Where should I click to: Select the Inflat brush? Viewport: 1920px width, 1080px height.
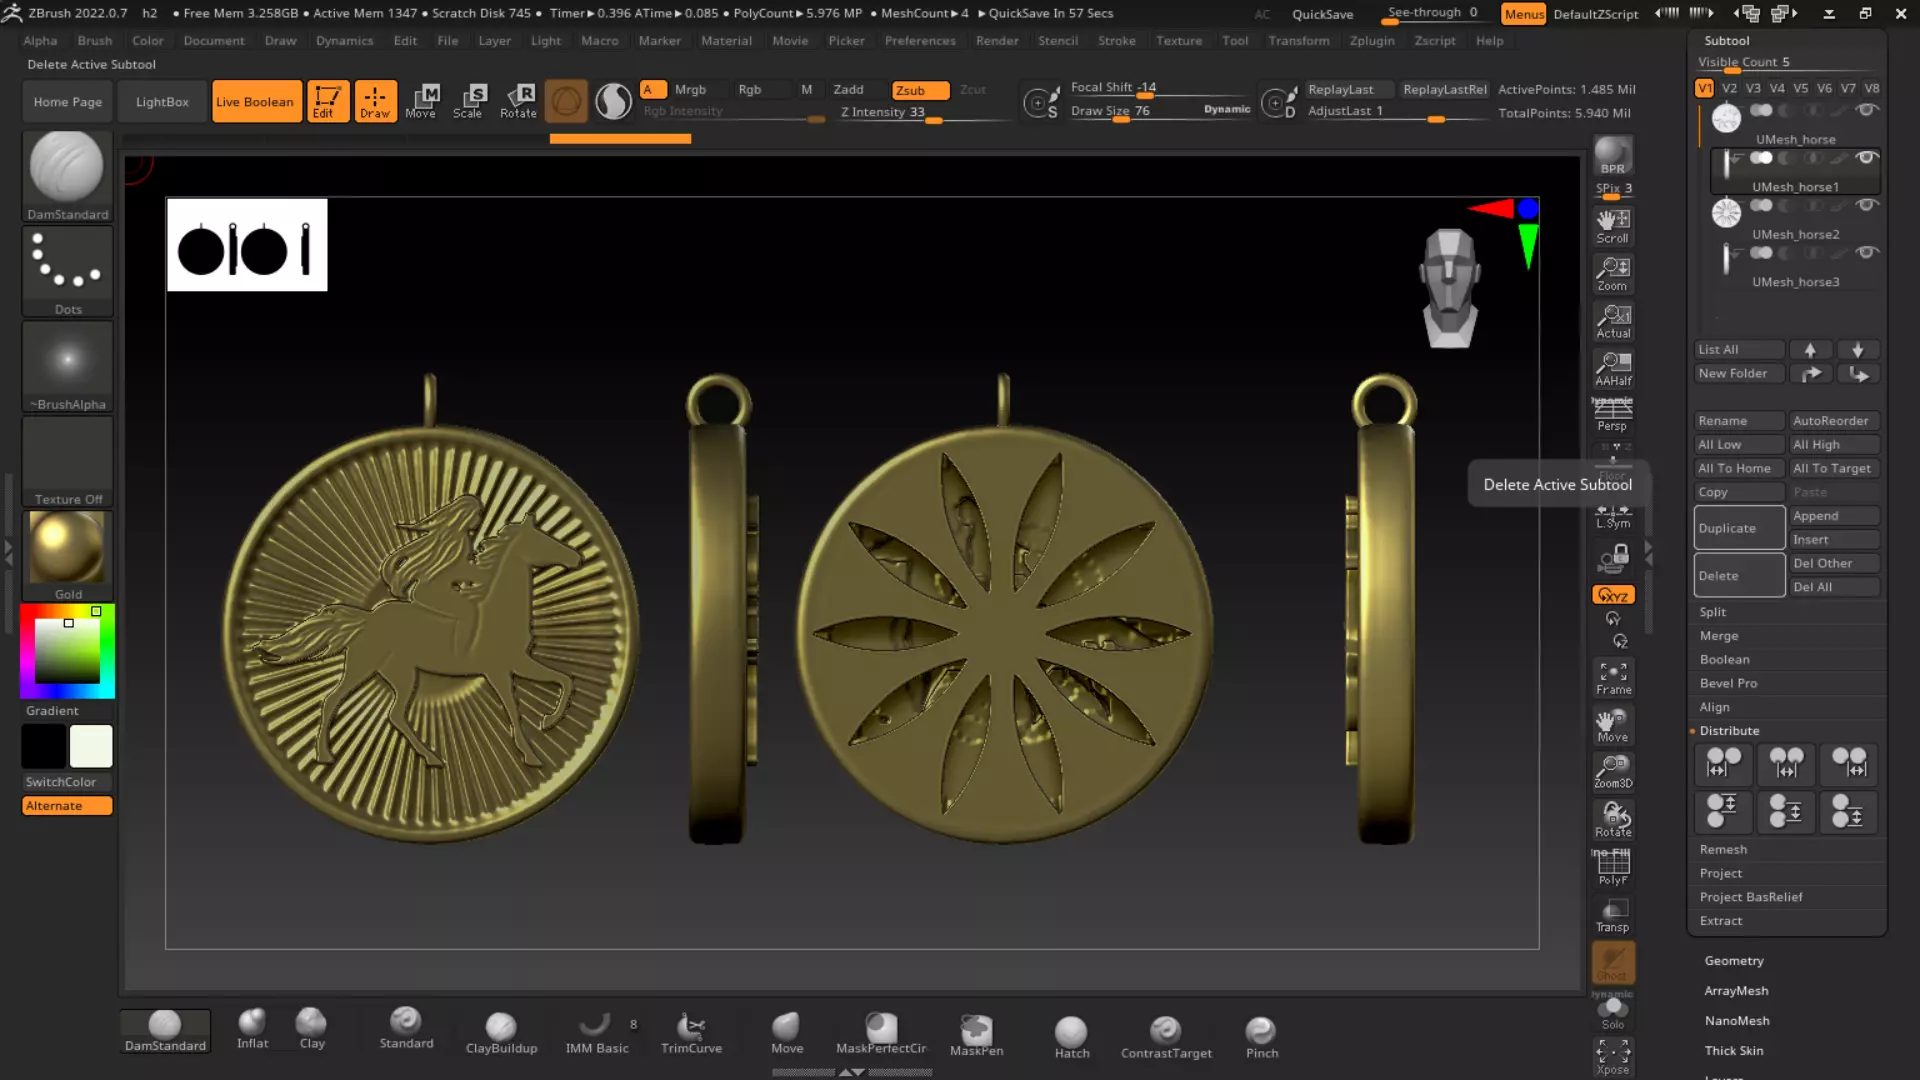point(252,1029)
